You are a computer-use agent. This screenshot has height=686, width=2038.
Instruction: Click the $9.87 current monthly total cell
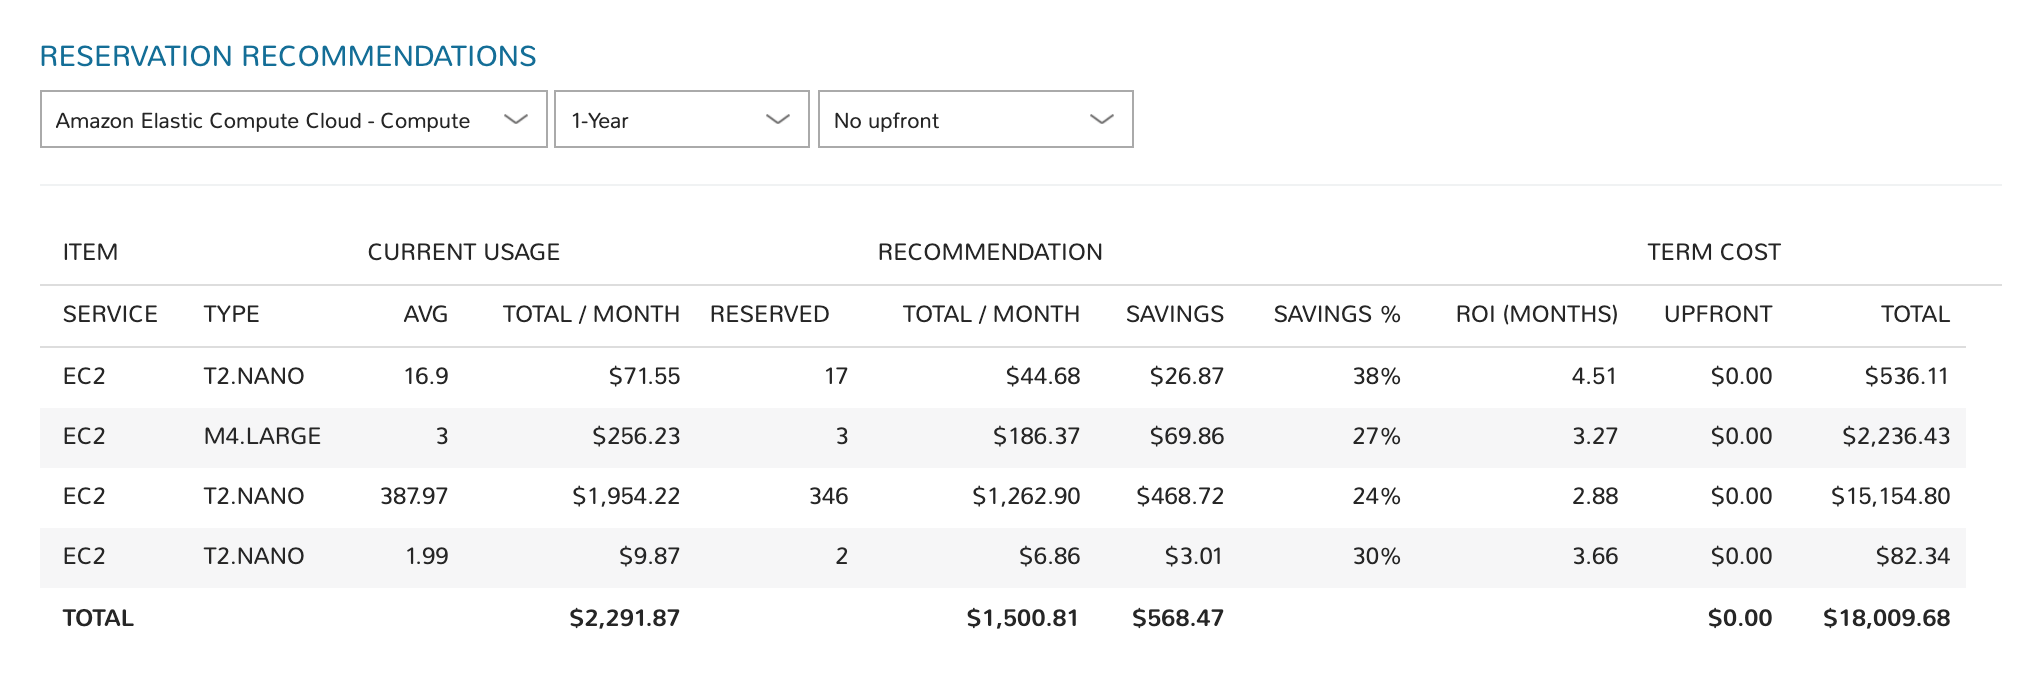pyautogui.click(x=649, y=556)
